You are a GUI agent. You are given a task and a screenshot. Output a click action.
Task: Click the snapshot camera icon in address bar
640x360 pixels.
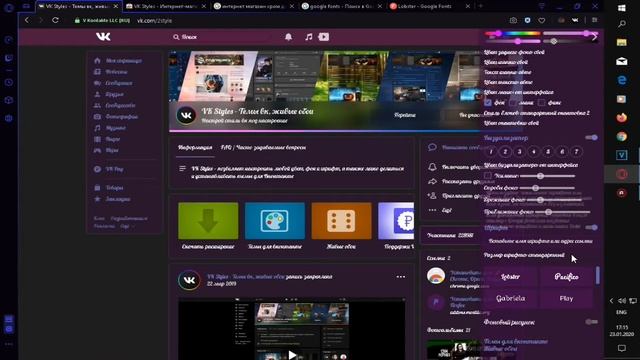pyautogui.click(x=513, y=20)
